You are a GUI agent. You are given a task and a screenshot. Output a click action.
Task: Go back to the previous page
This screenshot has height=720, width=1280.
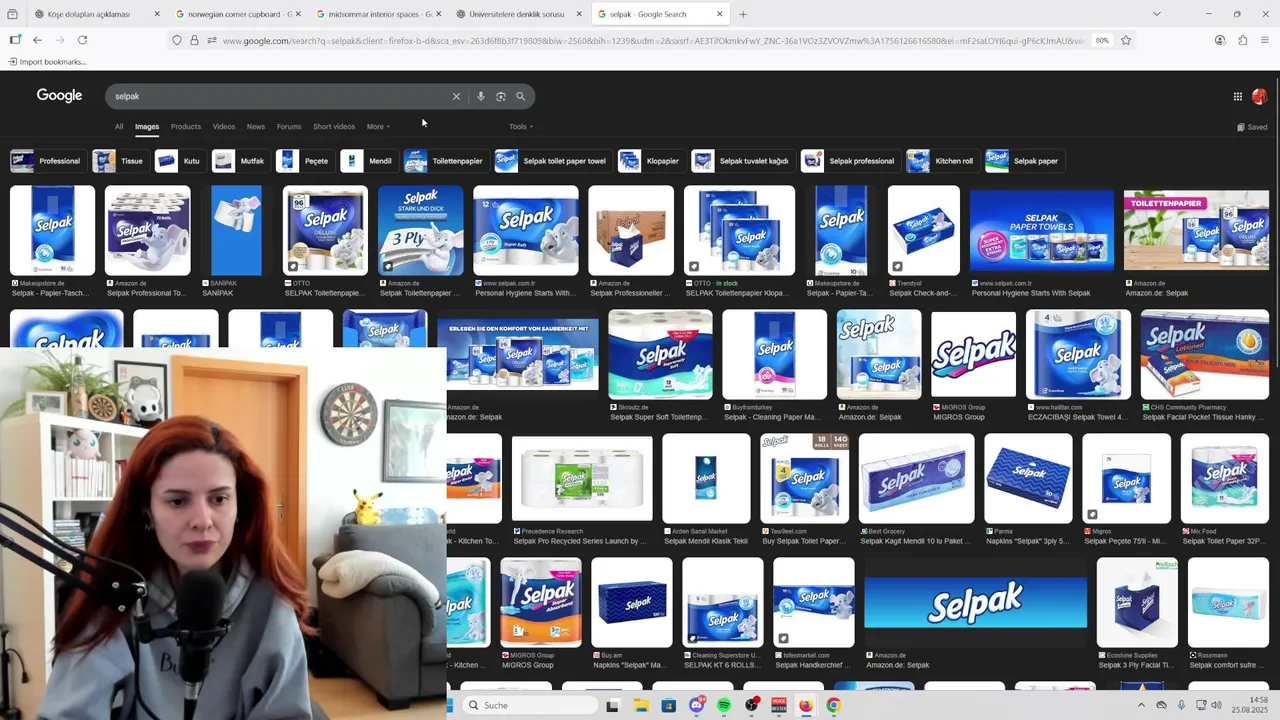(x=37, y=40)
